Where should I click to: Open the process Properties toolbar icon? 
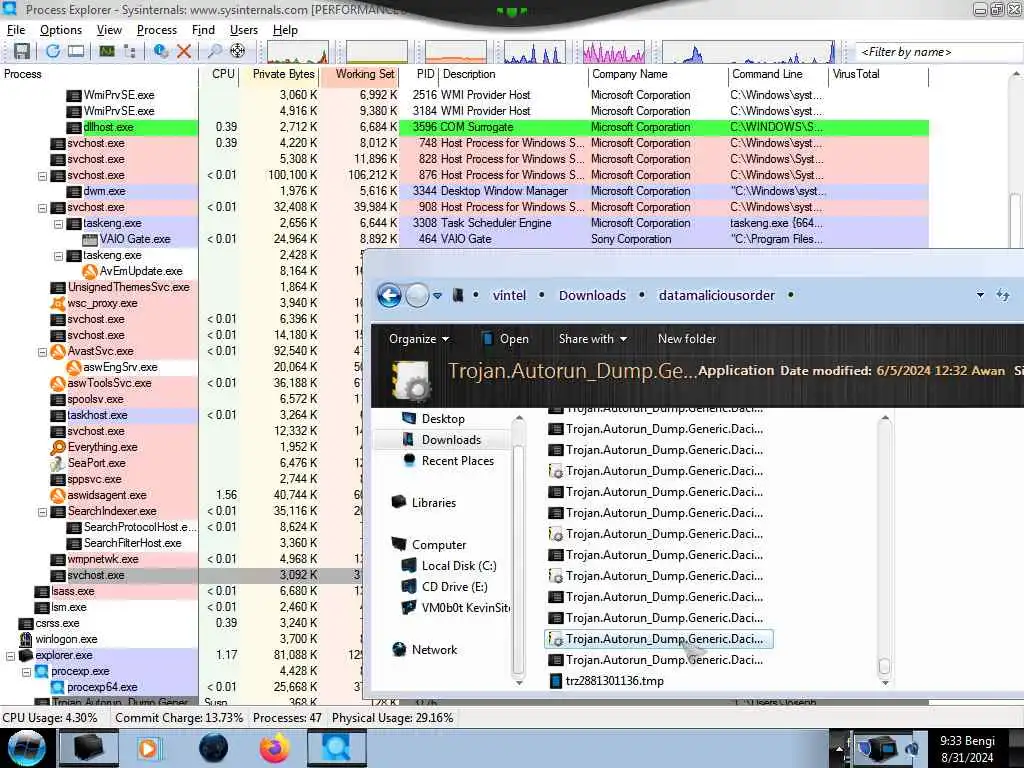point(161,51)
